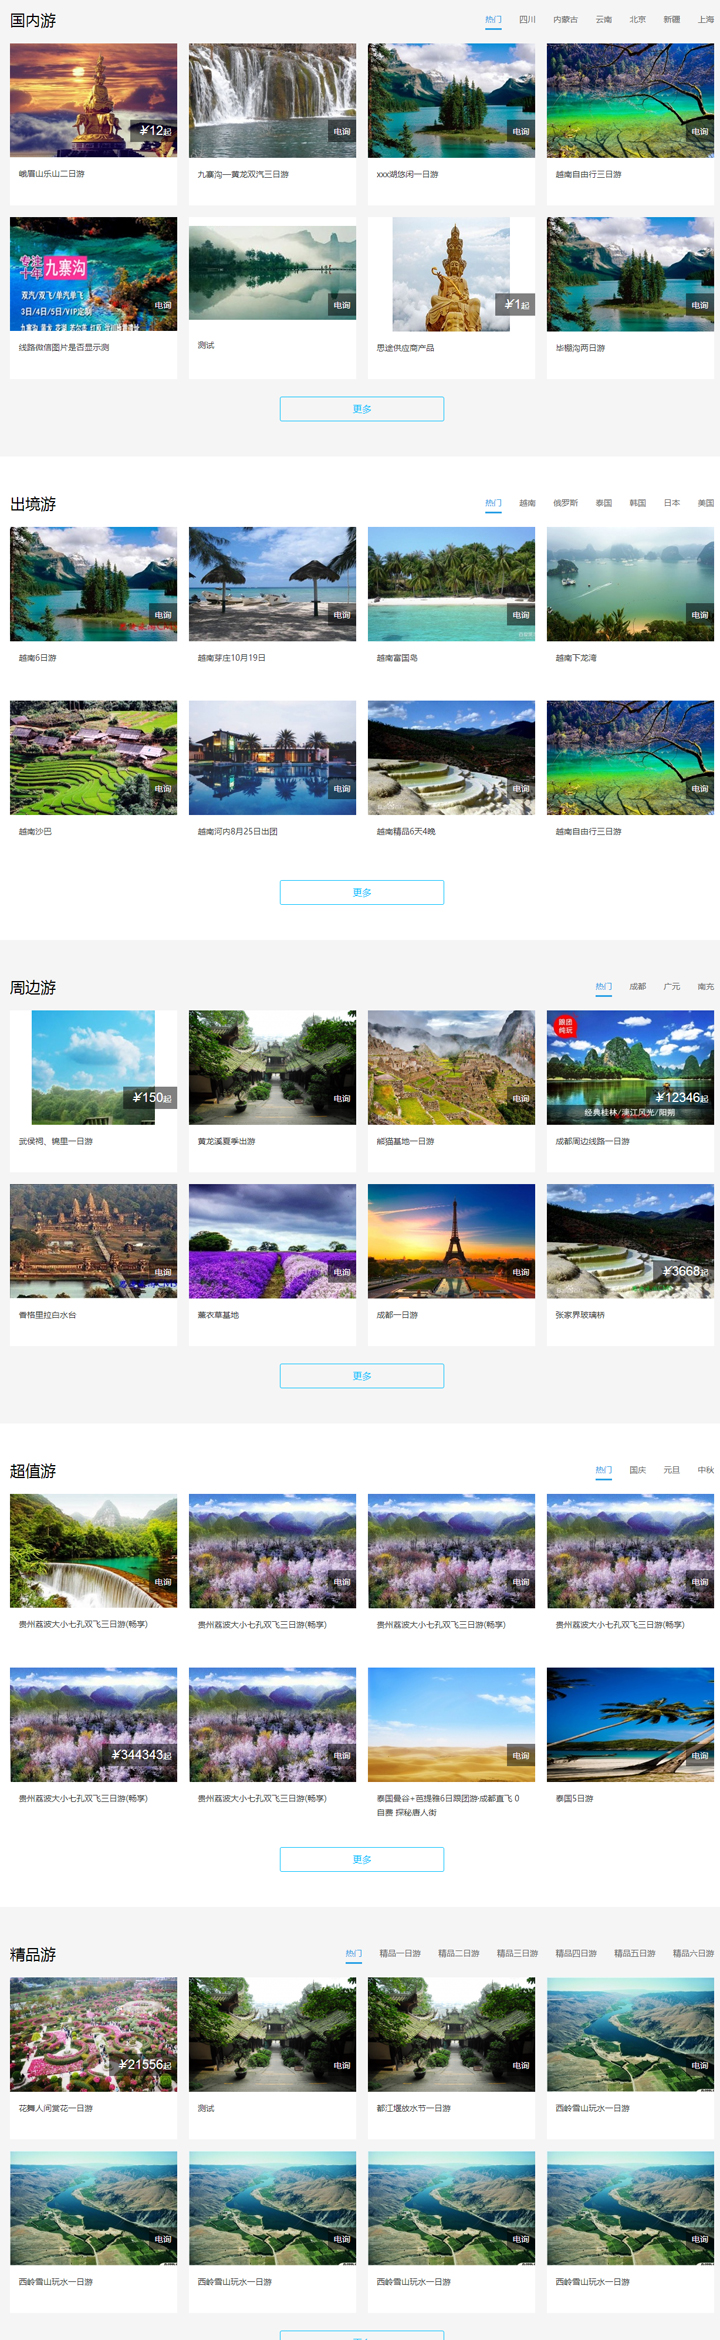Select the 国庆 tab in 超值游
Viewport: 720px width, 2340px height.
coord(637,1470)
